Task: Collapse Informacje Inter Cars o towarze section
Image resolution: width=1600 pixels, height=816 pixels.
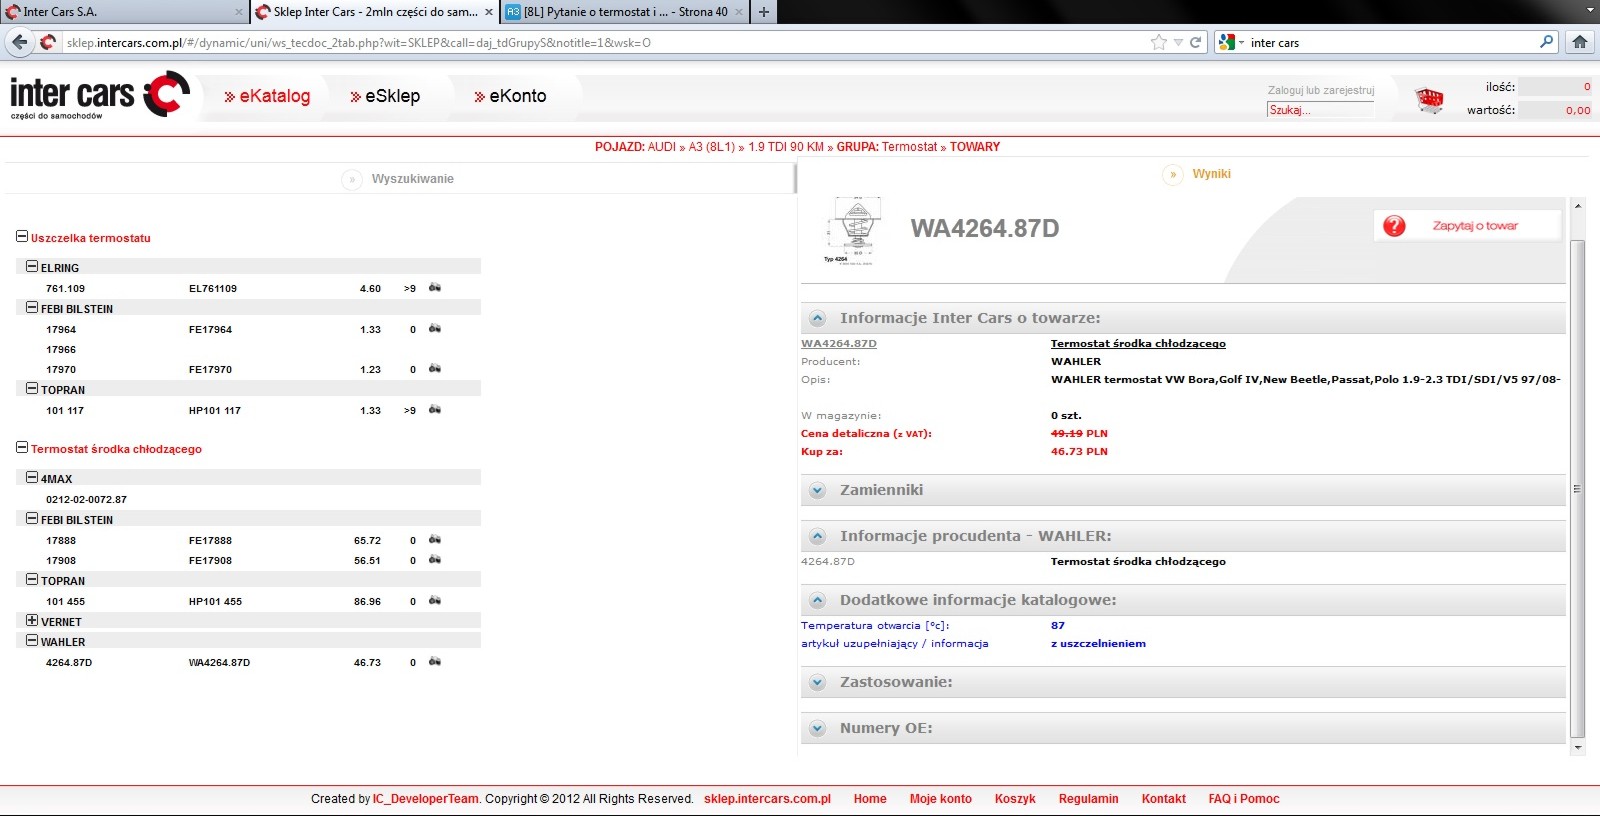Action: (818, 319)
